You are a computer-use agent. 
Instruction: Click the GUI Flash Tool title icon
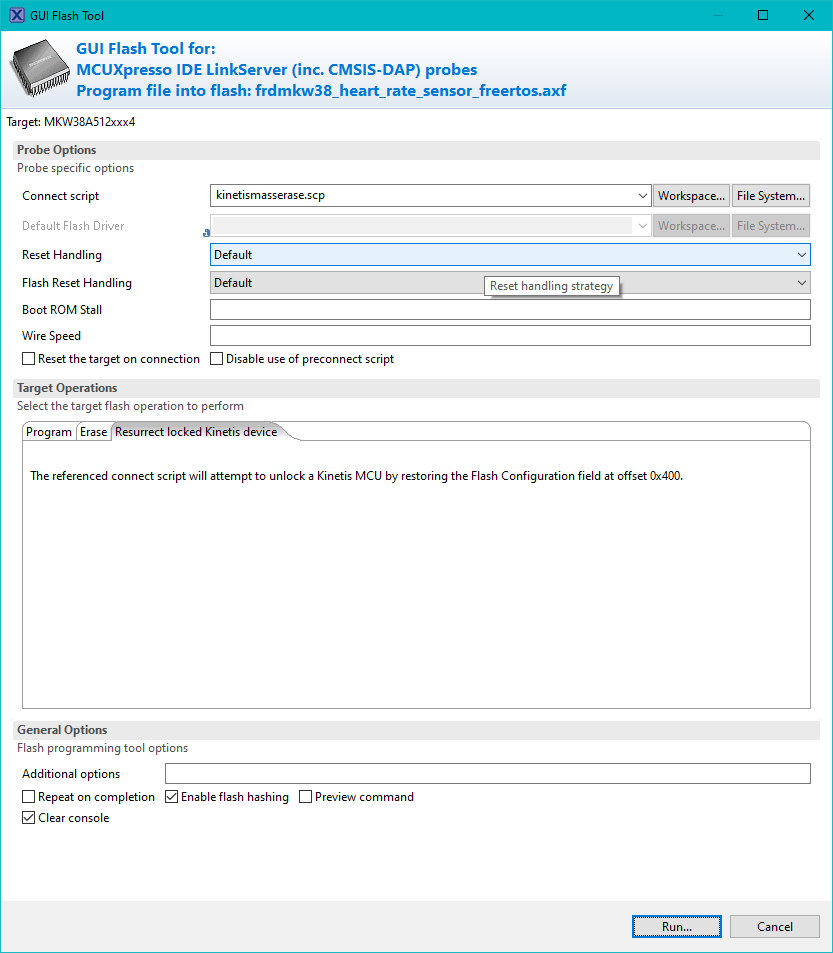coord(17,15)
